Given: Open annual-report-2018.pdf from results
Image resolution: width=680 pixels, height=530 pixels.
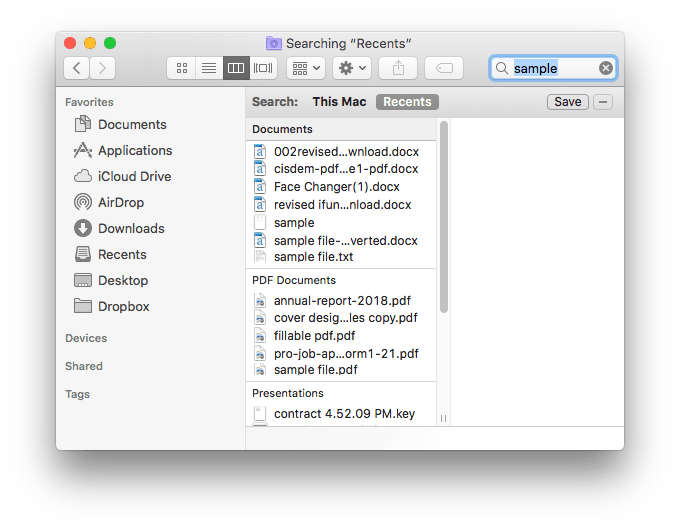Looking at the screenshot, I should [342, 300].
